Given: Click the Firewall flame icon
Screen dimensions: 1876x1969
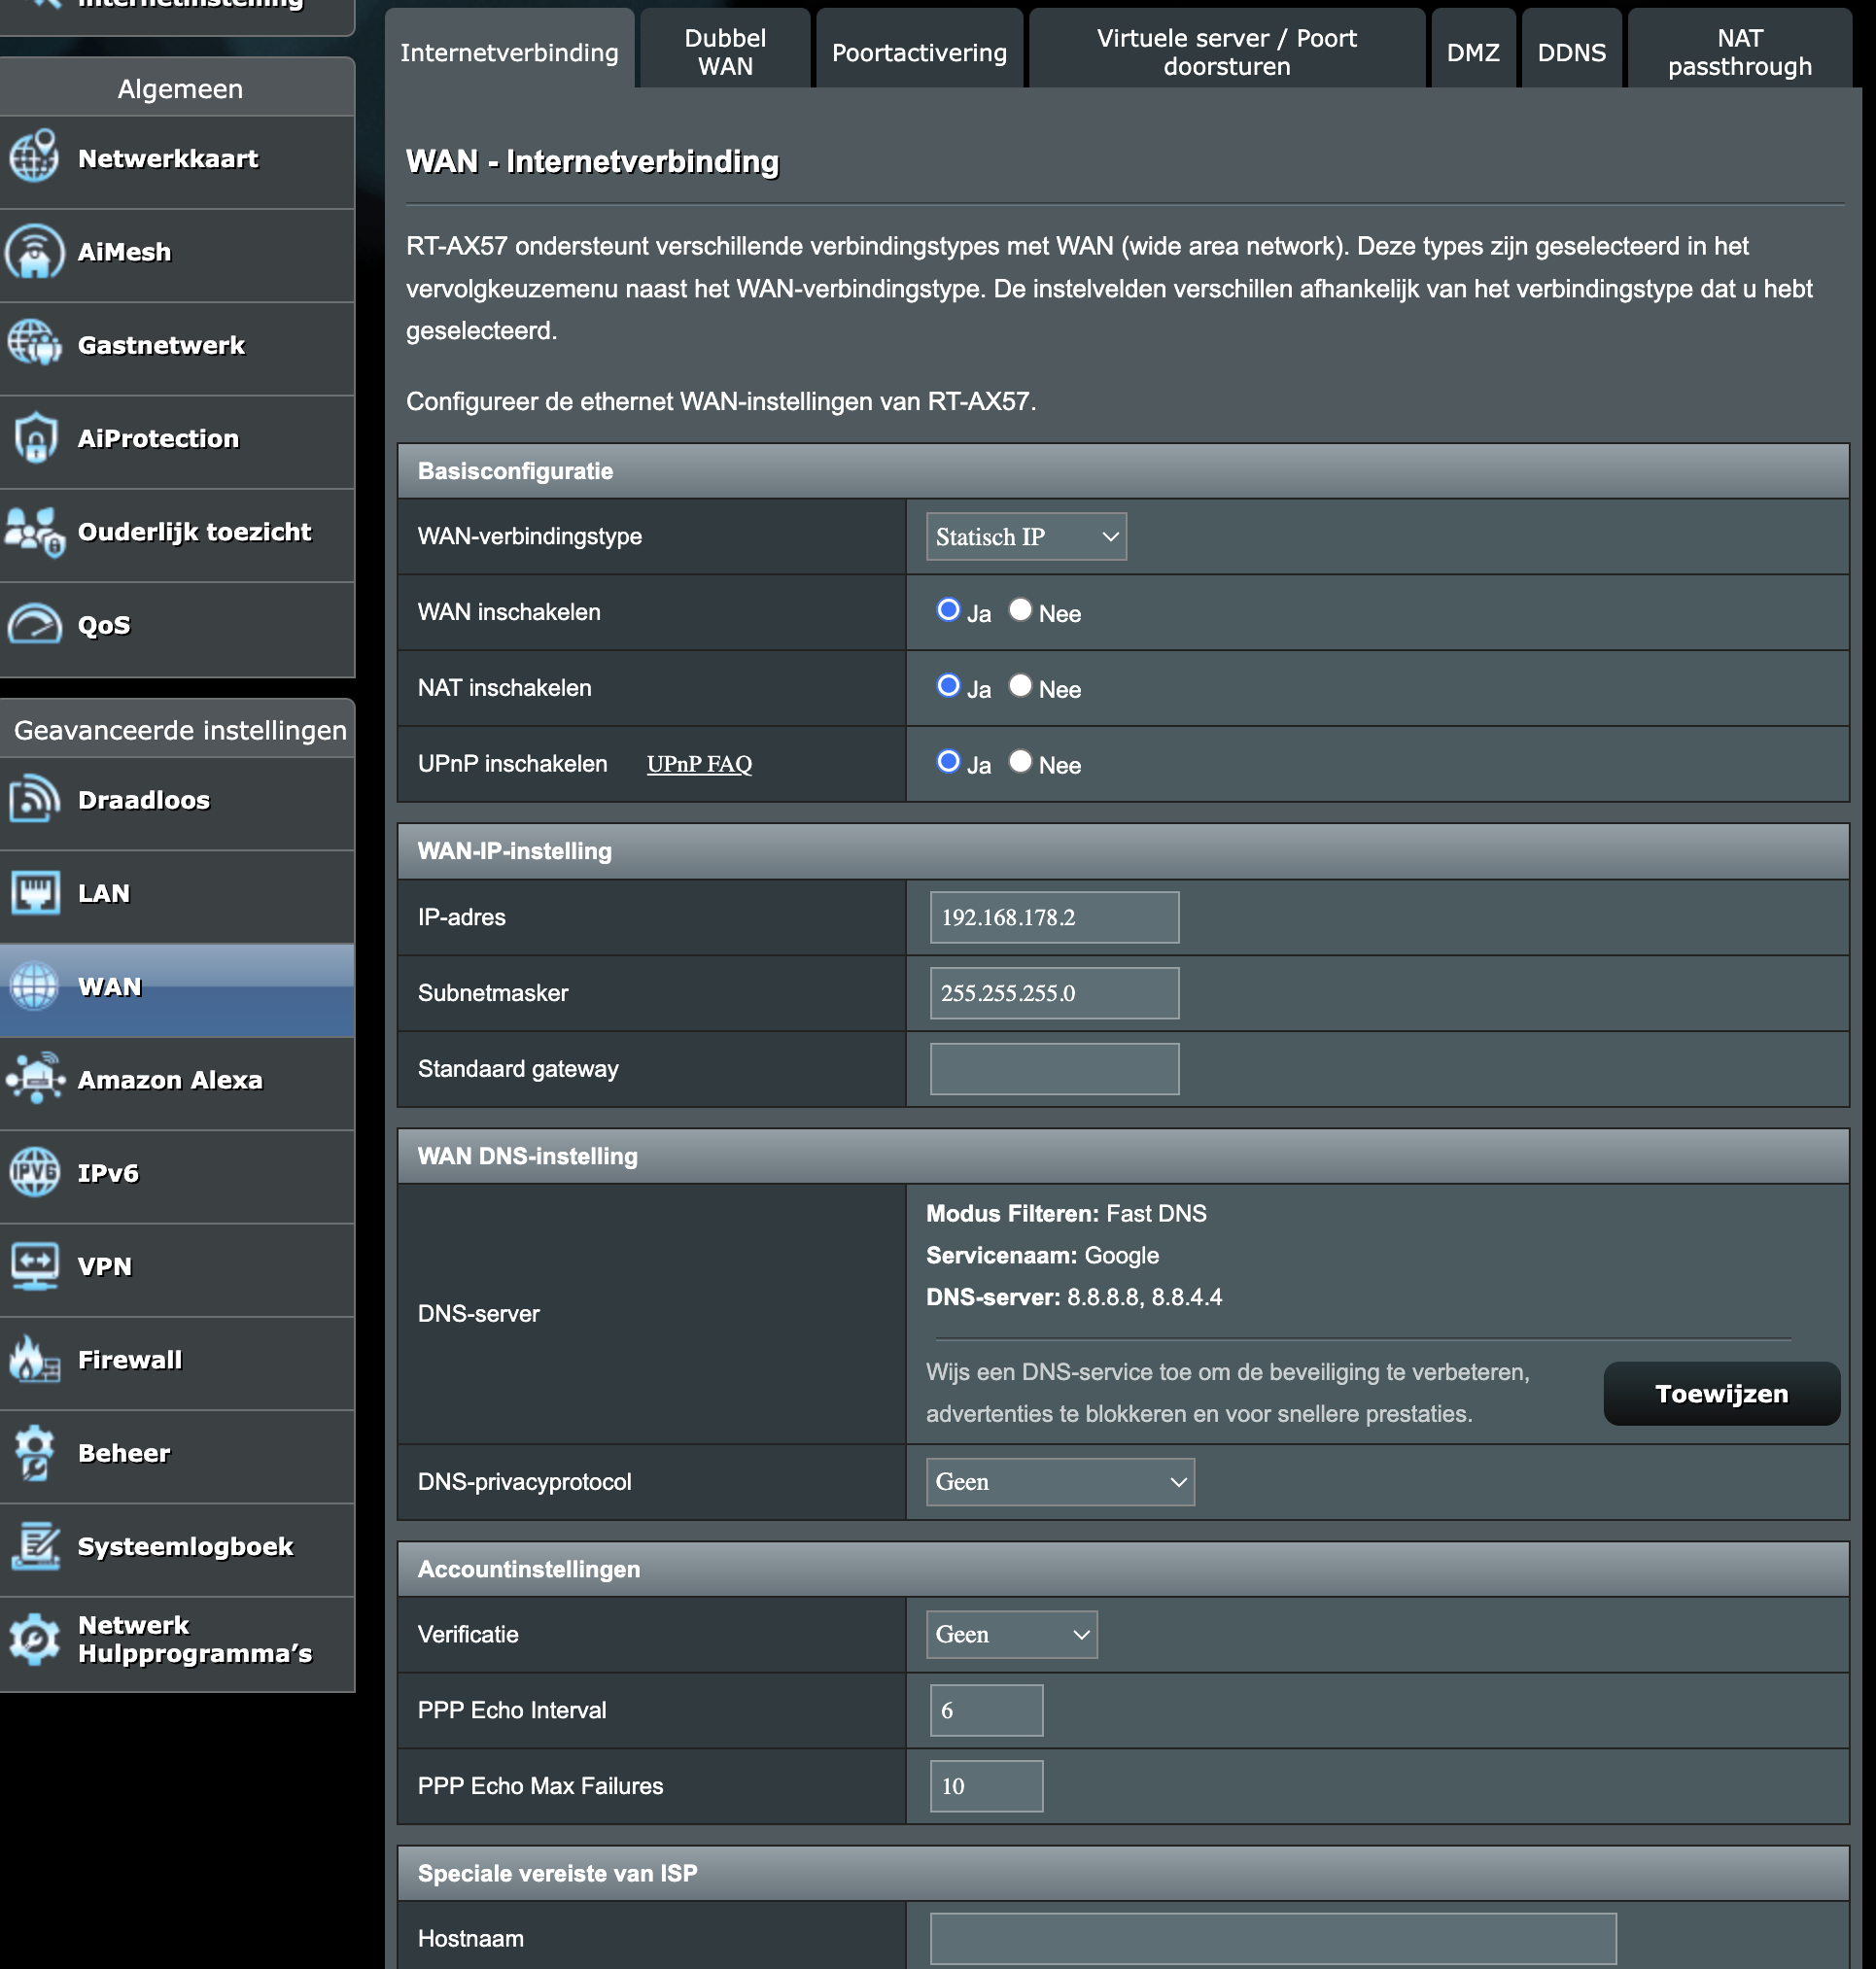Looking at the screenshot, I should pos(35,1359).
